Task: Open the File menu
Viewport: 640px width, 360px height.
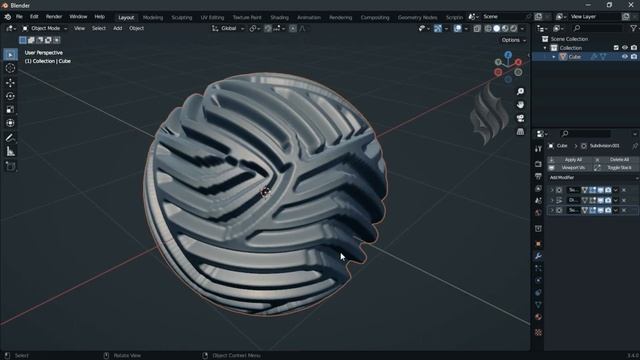Action: pyautogui.click(x=19, y=17)
